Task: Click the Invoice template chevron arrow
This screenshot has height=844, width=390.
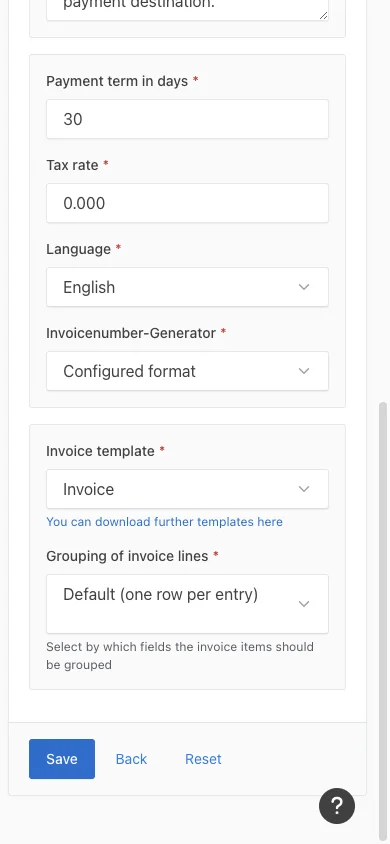Action: pos(304,489)
